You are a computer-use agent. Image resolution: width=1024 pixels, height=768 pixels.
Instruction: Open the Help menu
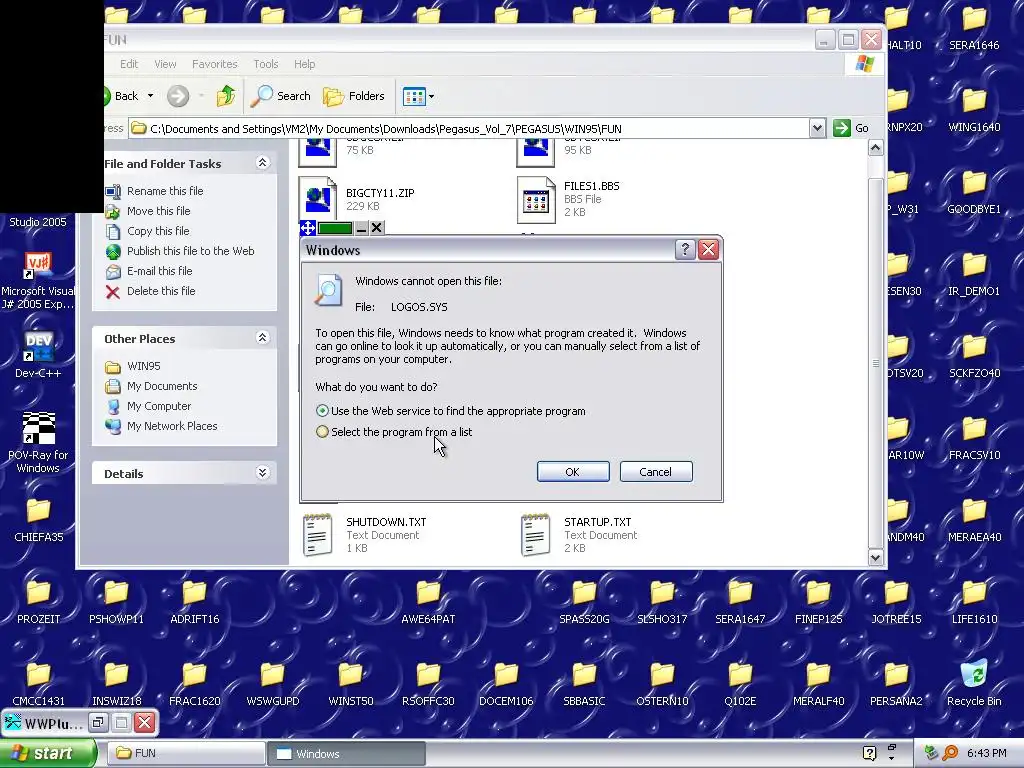(304, 64)
